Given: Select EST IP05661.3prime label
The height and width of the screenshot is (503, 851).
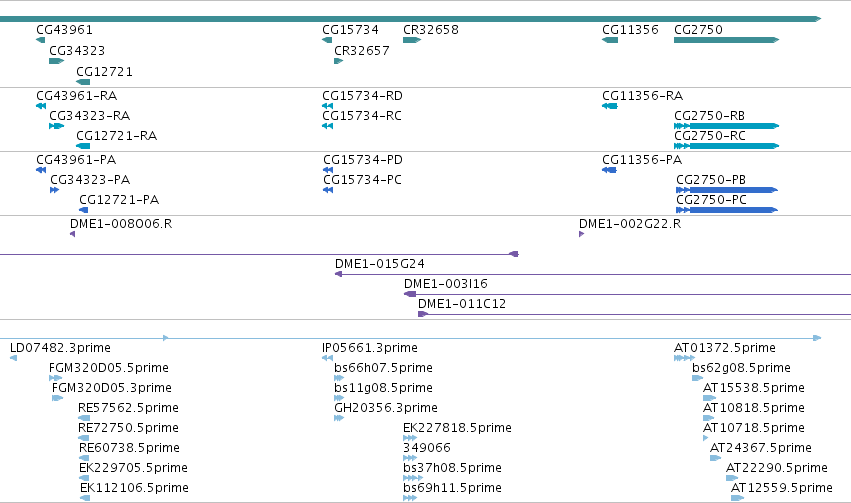Looking at the screenshot, I should pyautogui.click(x=370, y=348).
